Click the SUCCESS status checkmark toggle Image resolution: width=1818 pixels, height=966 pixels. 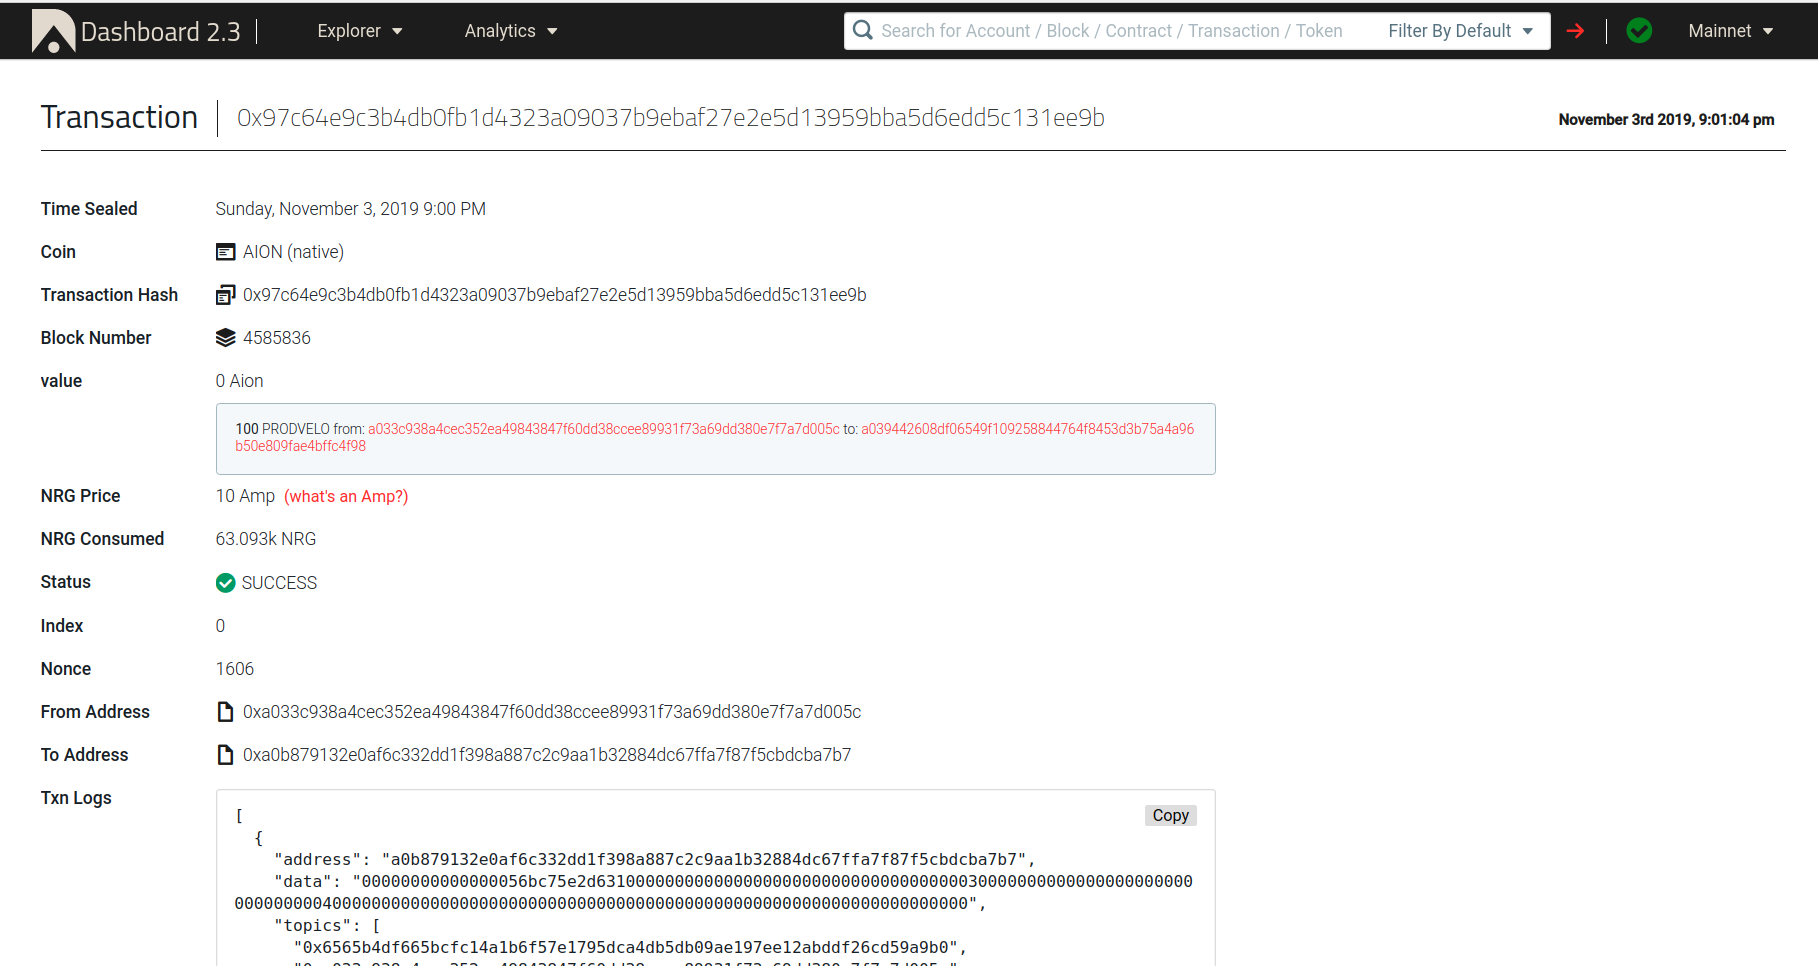tap(225, 582)
